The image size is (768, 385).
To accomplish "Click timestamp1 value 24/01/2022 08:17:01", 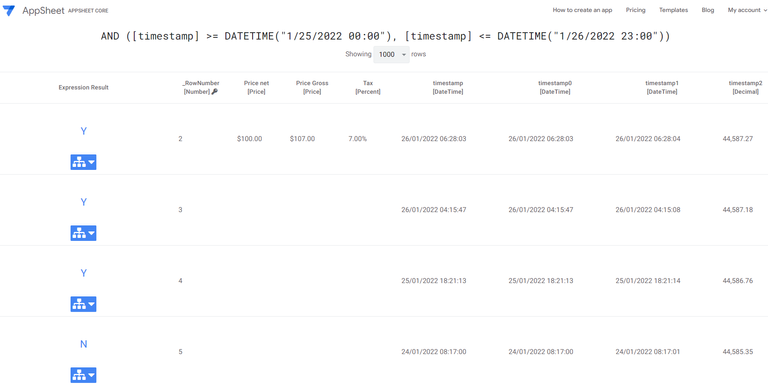I will pyautogui.click(x=648, y=352).
